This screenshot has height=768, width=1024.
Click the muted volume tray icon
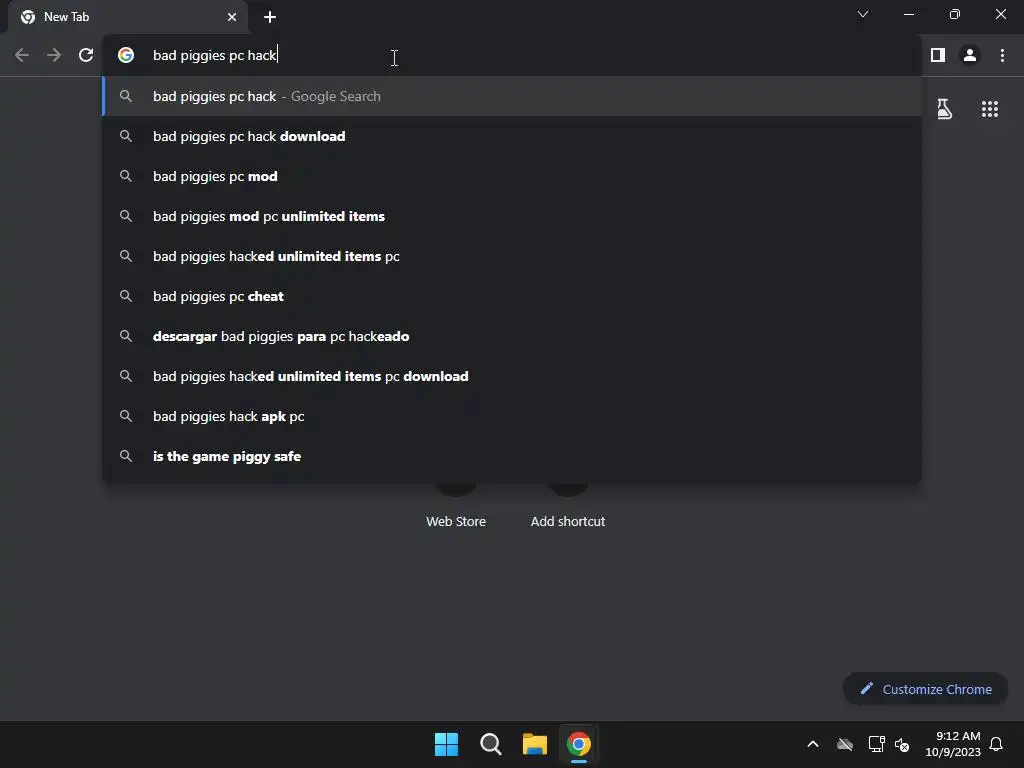tap(902, 744)
